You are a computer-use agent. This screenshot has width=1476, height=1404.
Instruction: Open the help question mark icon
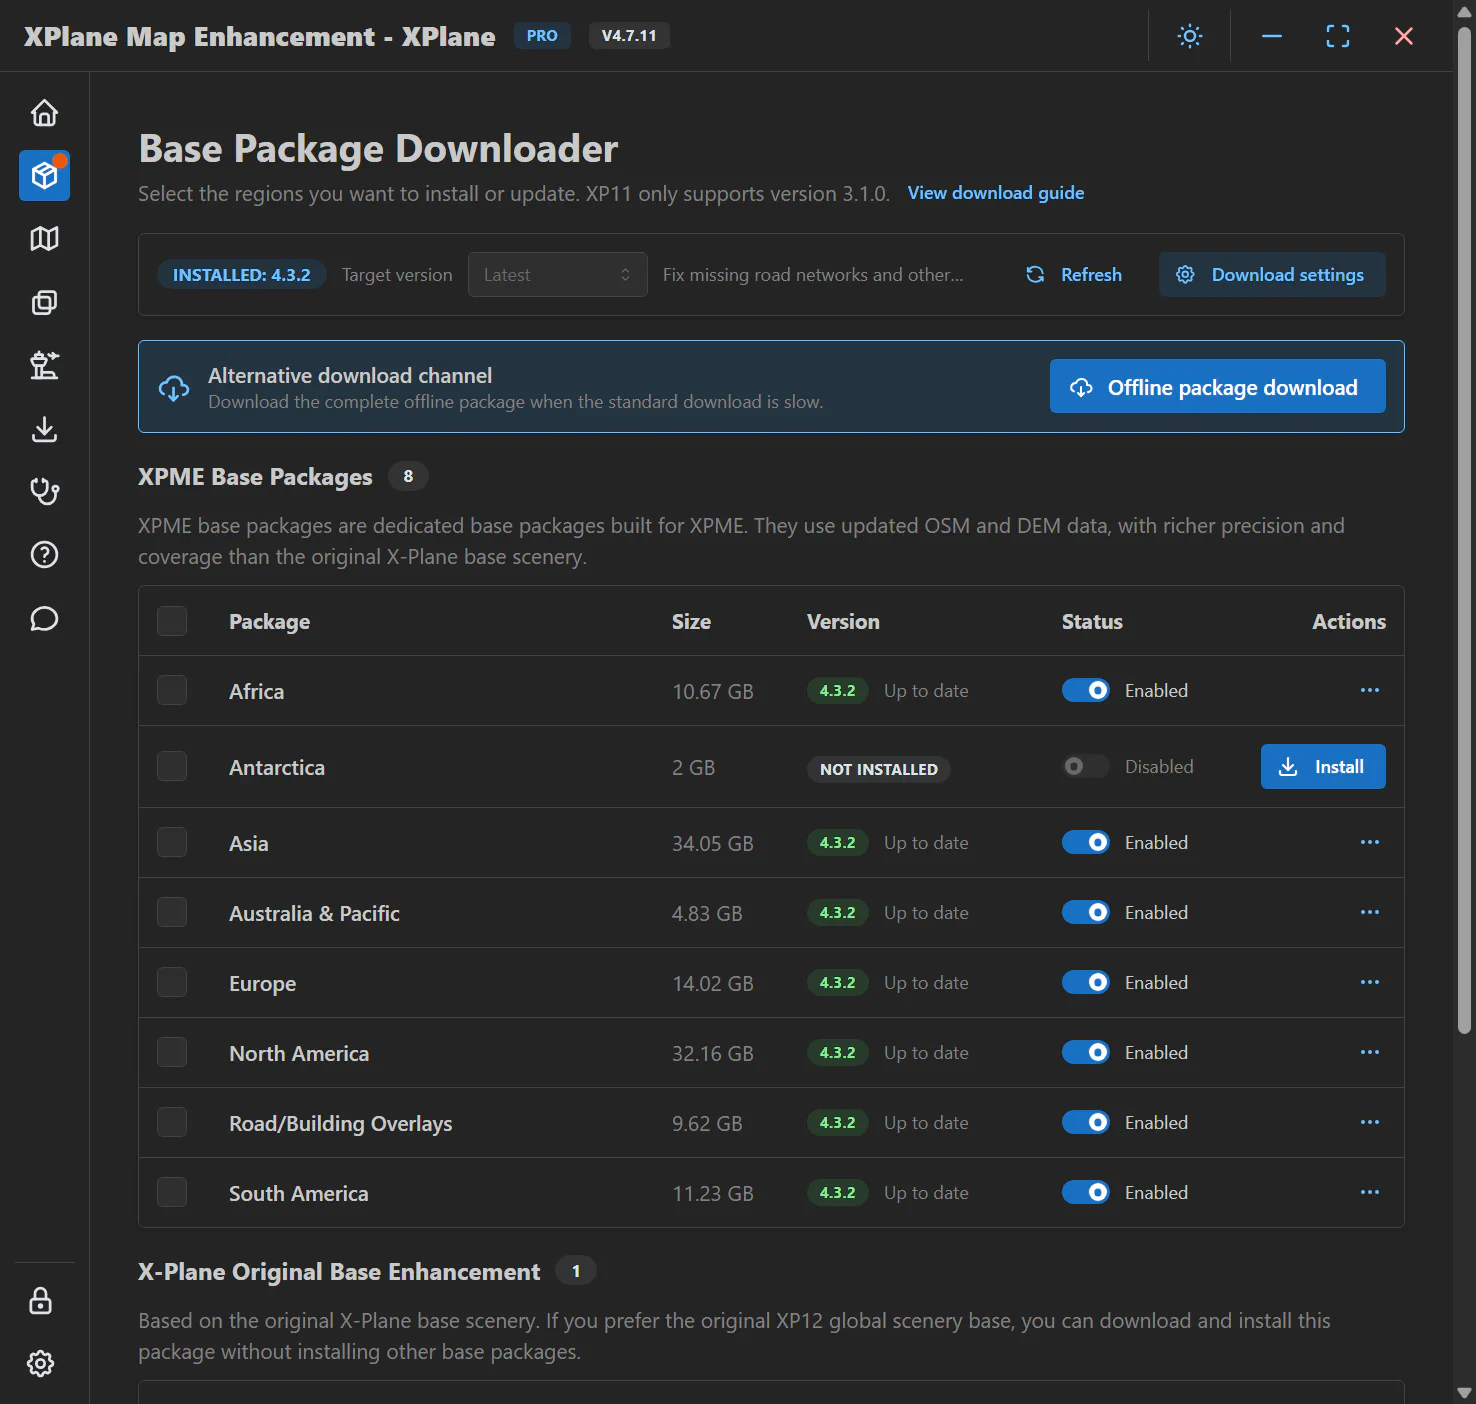coord(44,555)
